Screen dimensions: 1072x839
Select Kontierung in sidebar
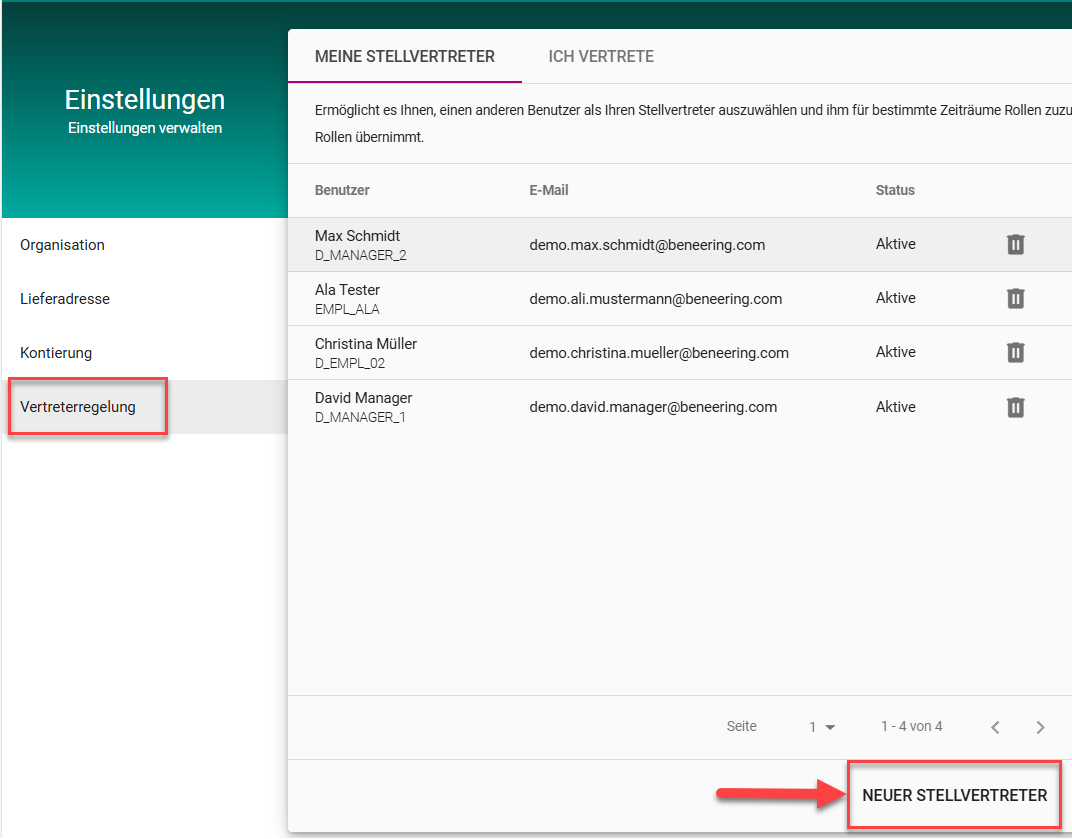(x=56, y=353)
